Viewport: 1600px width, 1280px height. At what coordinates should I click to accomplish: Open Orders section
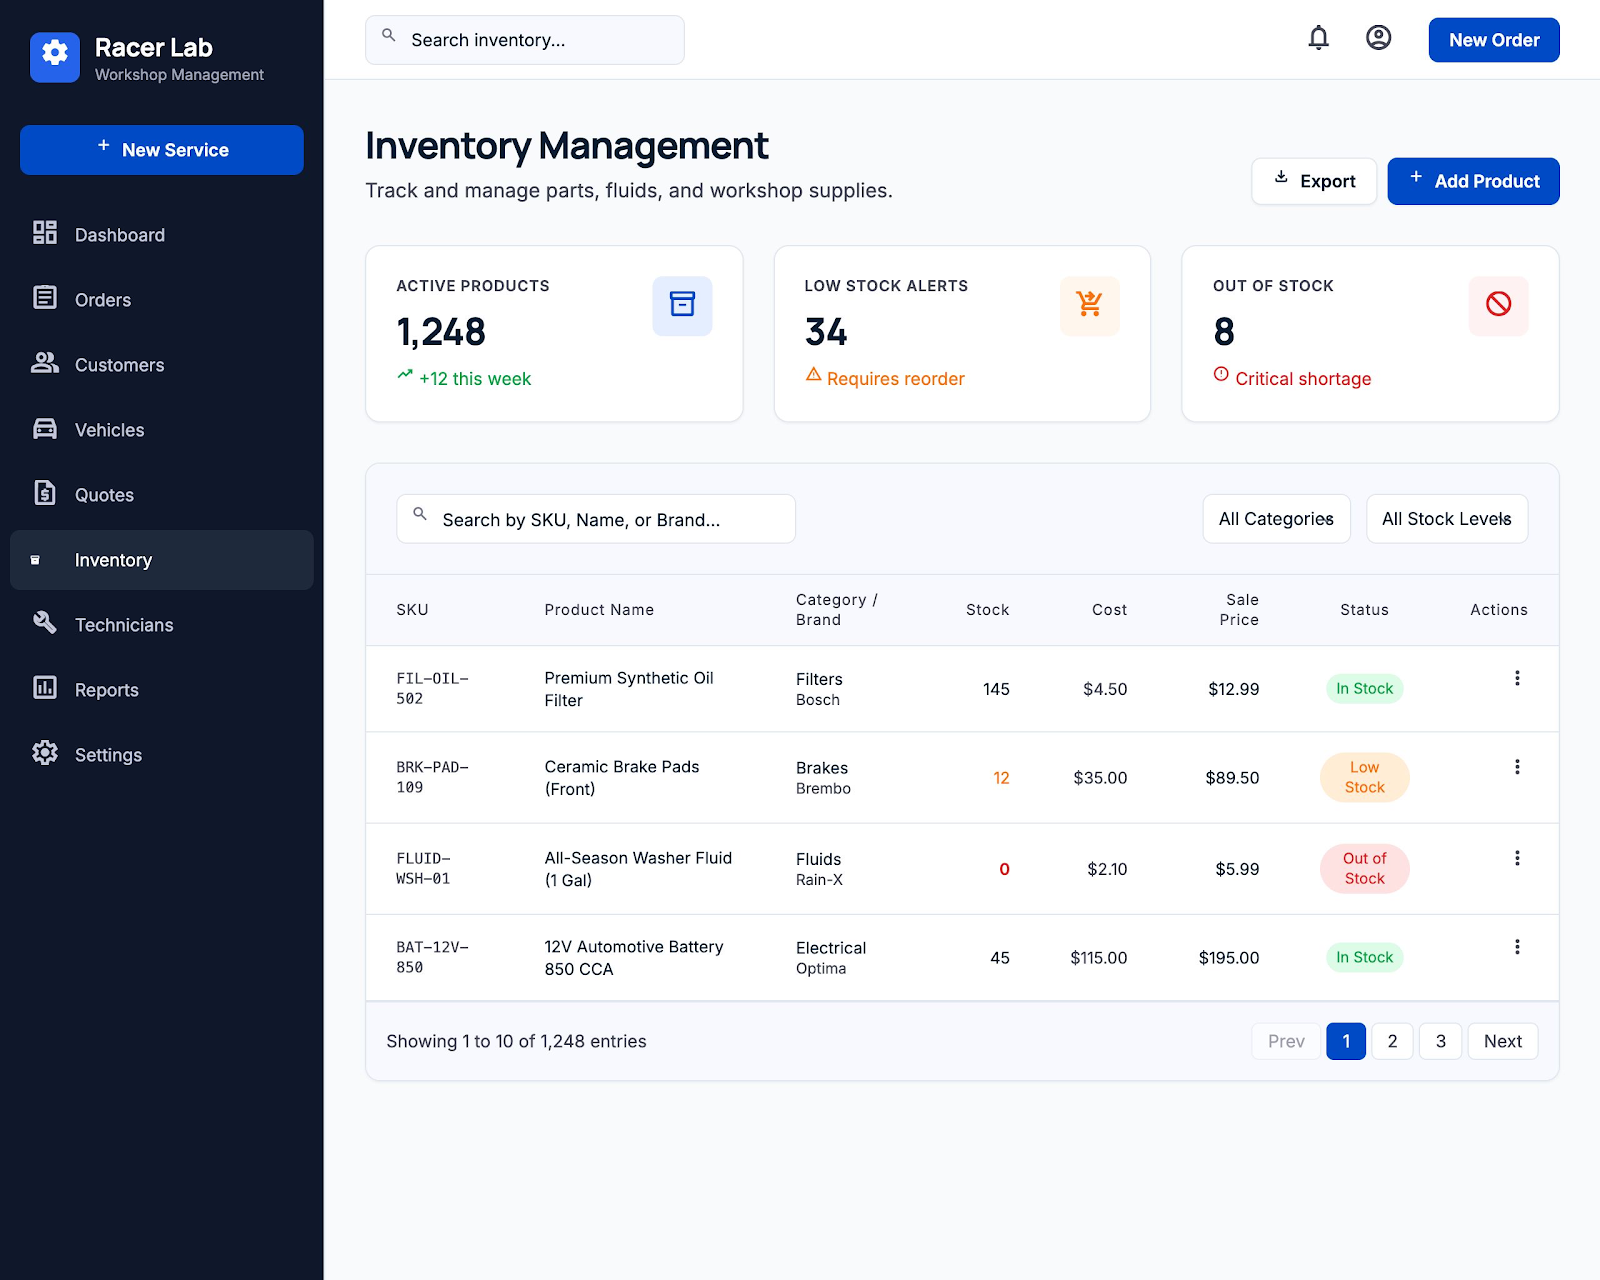click(x=162, y=300)
